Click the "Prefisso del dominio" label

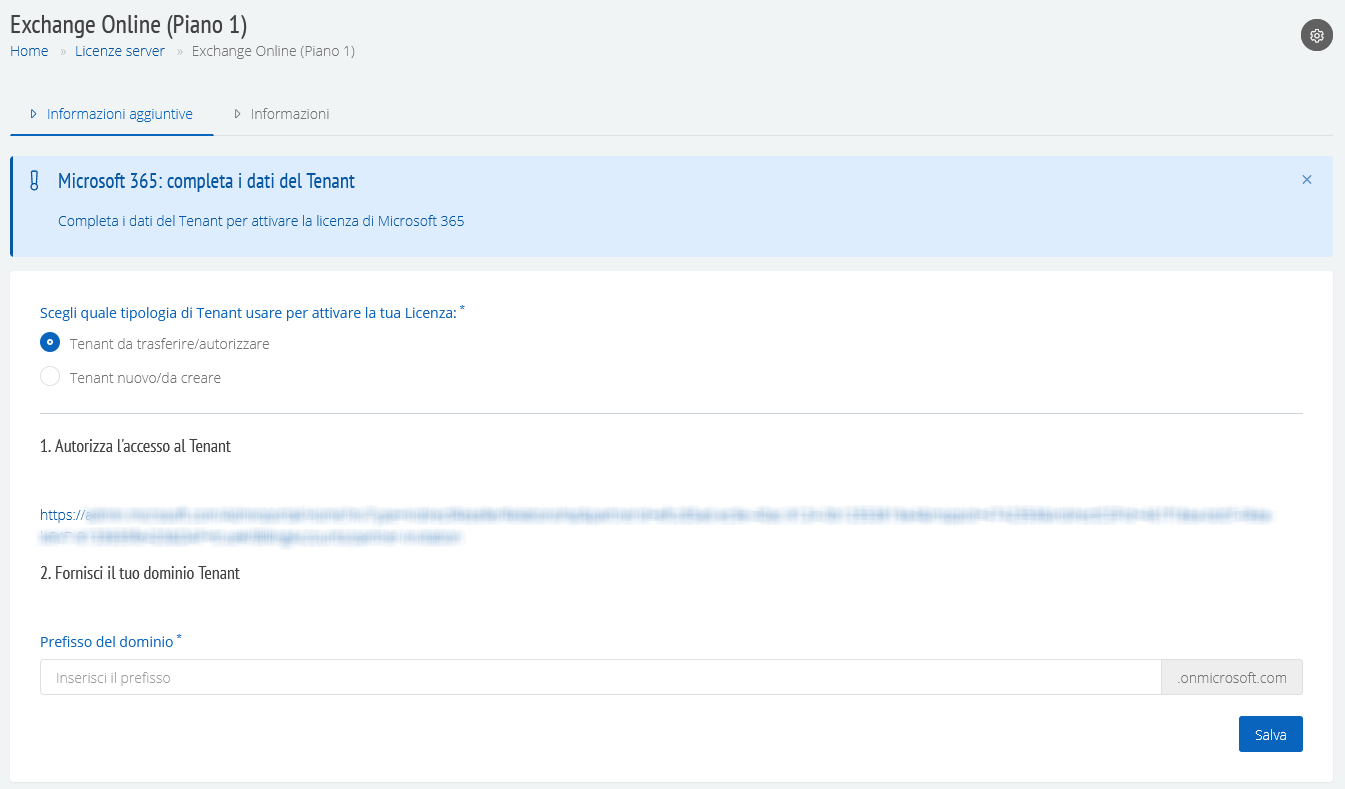(x=107, y=641)
